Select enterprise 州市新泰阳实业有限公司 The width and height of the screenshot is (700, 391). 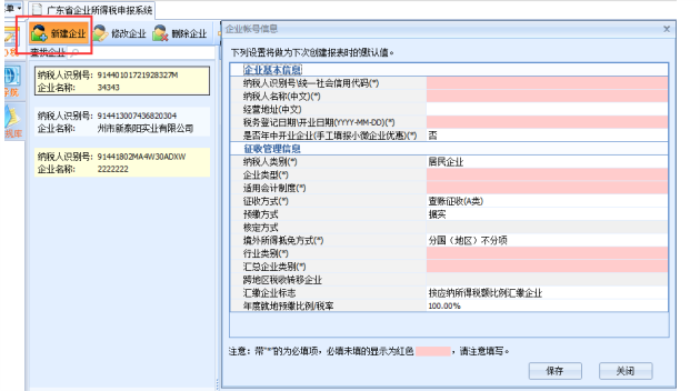coord(122,122)
